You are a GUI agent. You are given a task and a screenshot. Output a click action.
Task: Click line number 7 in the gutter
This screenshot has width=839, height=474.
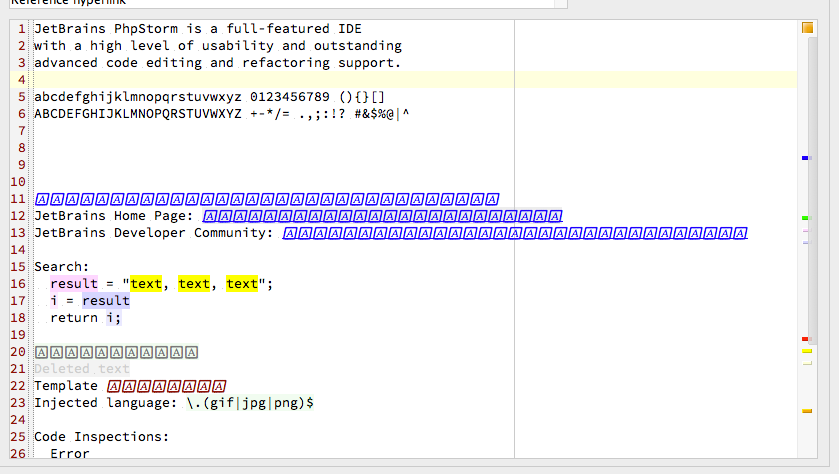(21, 131)
